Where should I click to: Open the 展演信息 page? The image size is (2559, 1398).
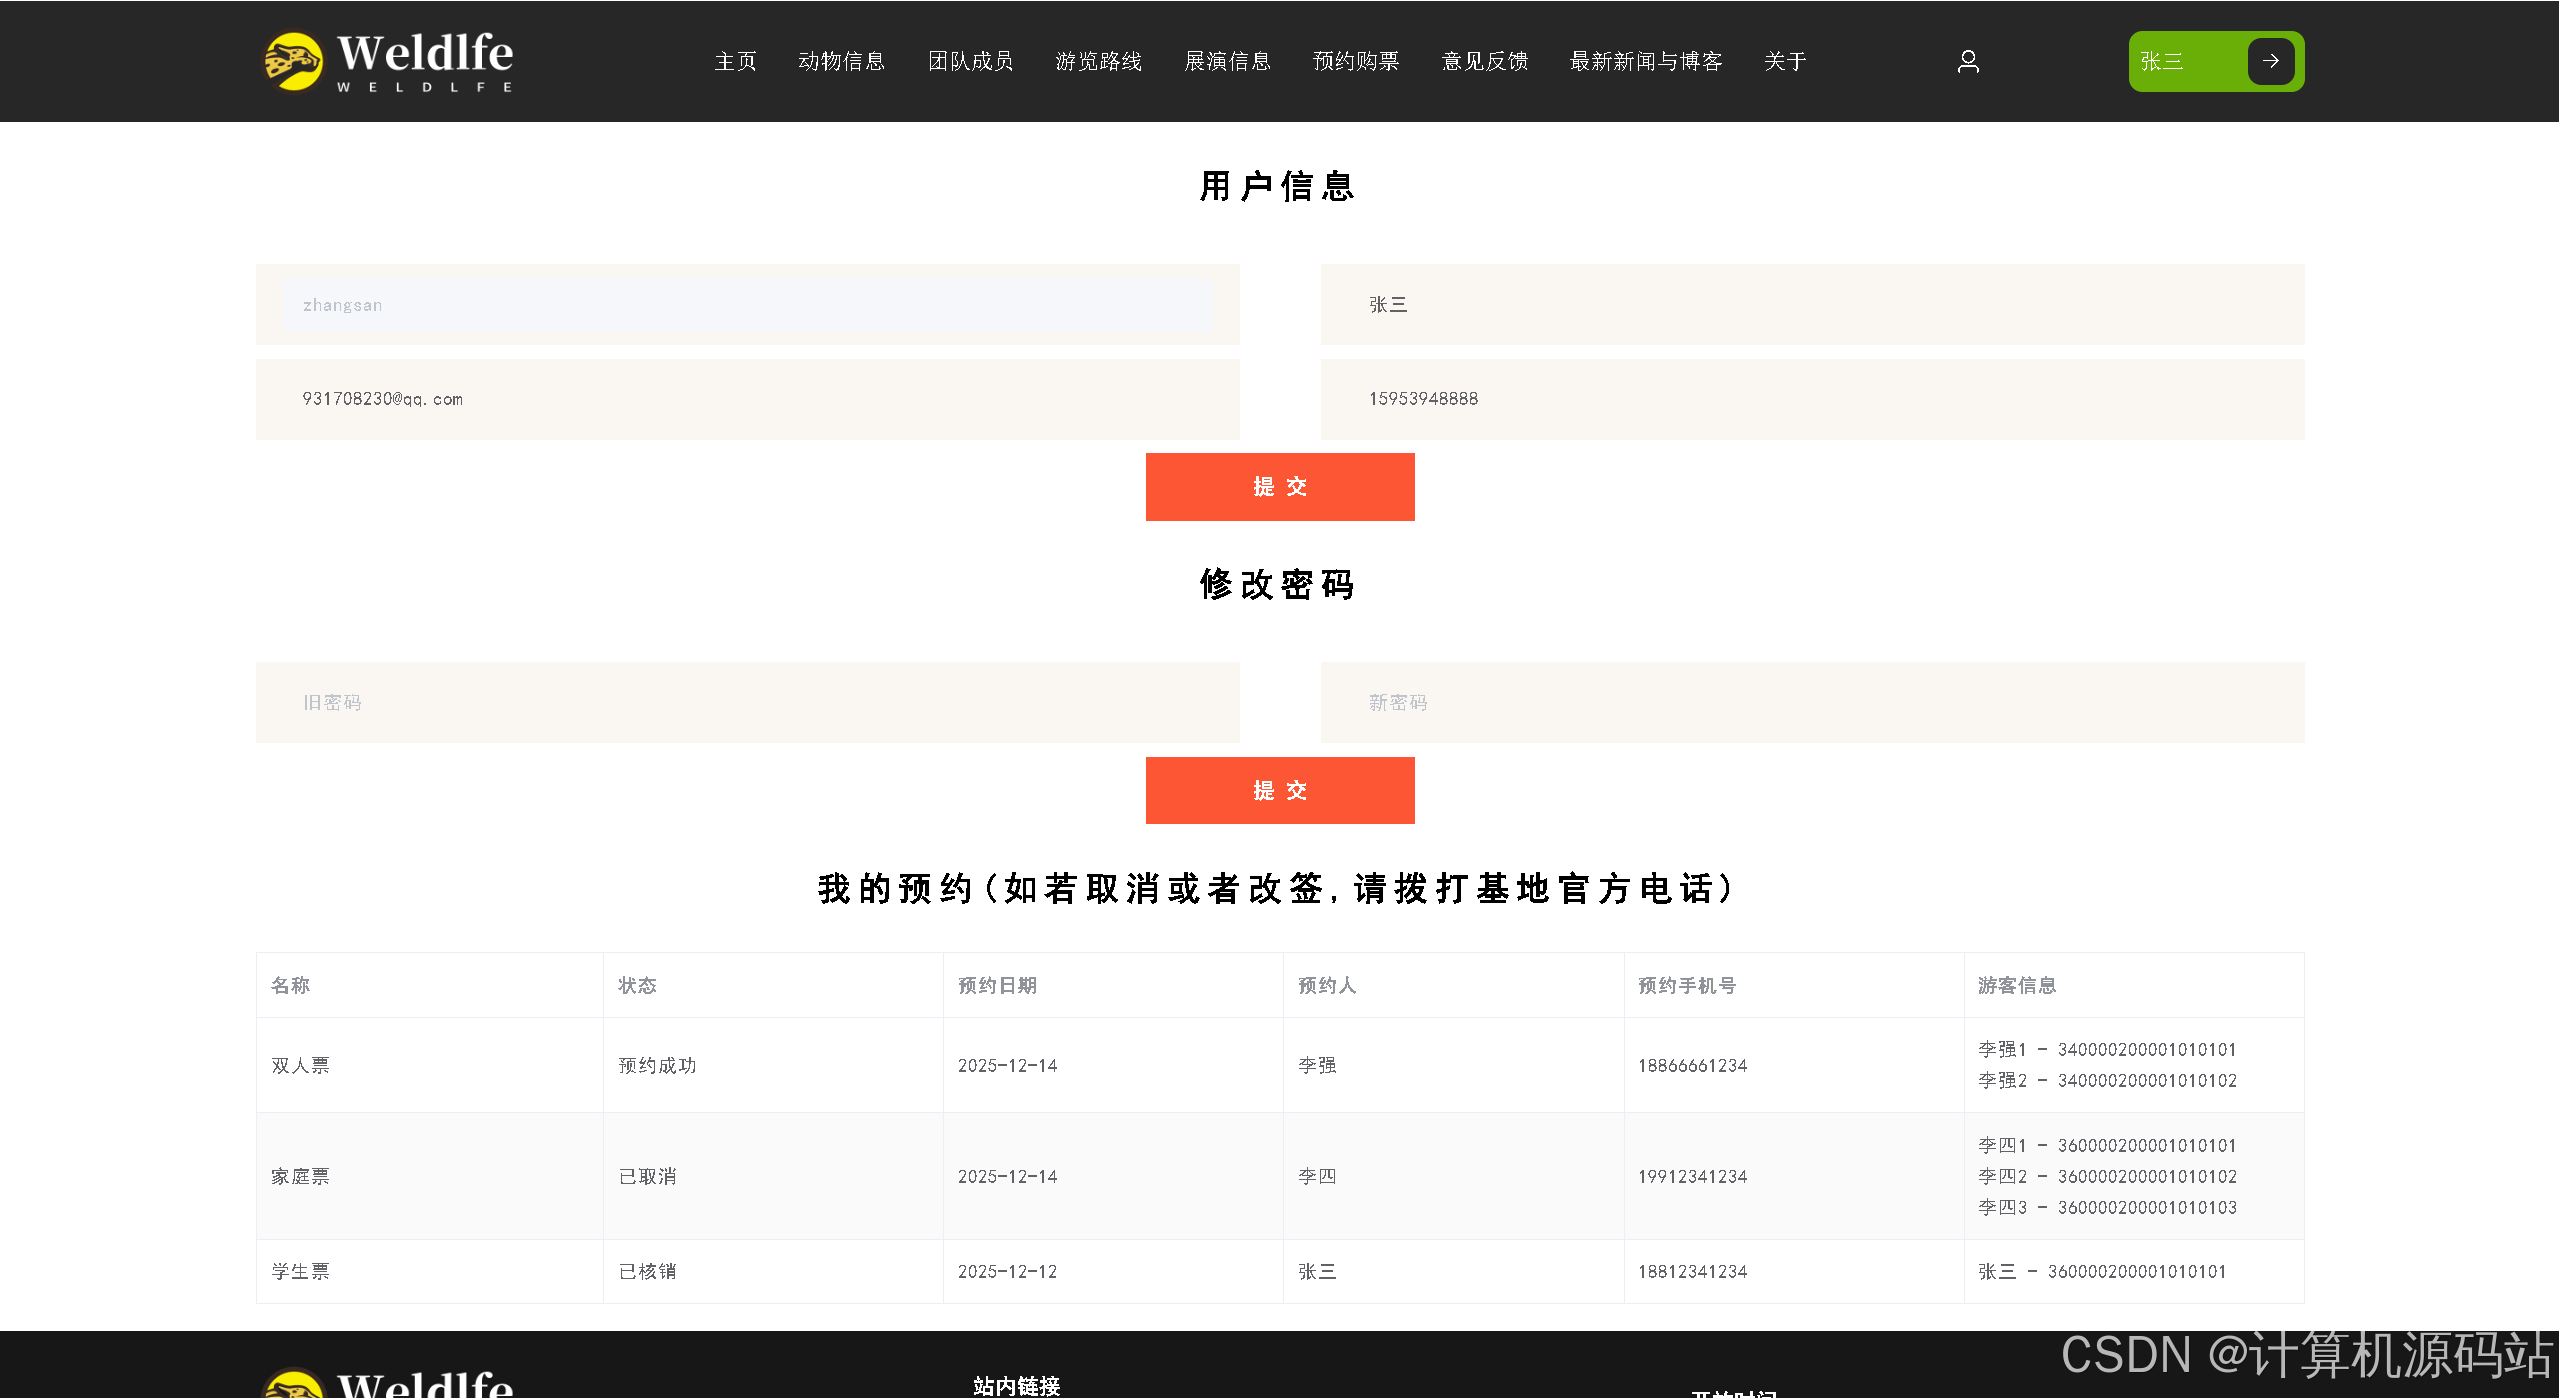[1228, 61]
